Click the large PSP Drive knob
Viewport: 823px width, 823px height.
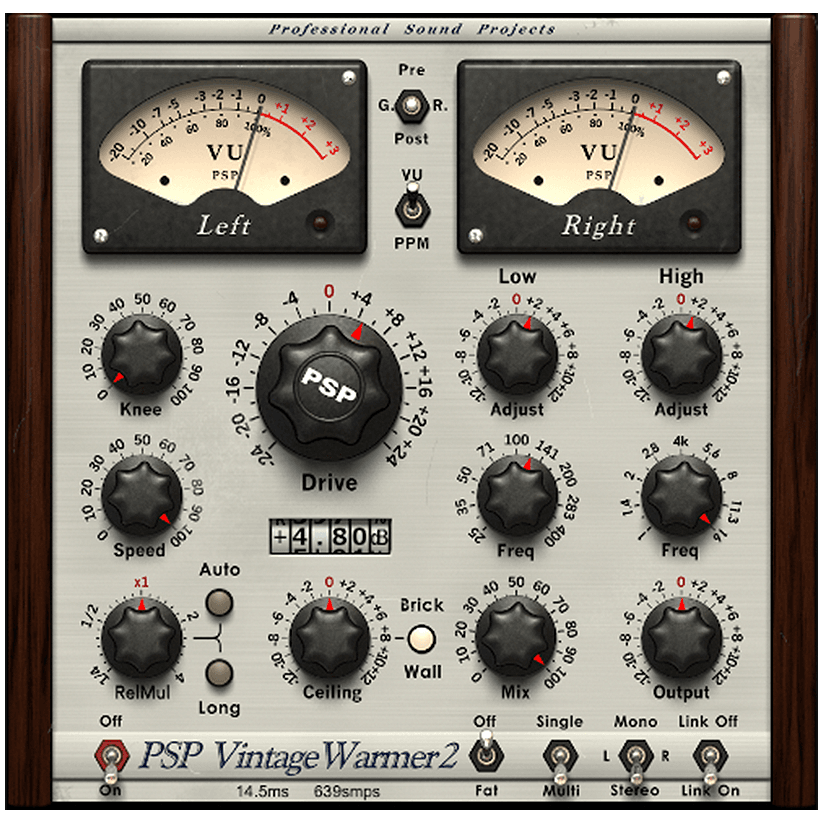(x=329, y=389)
